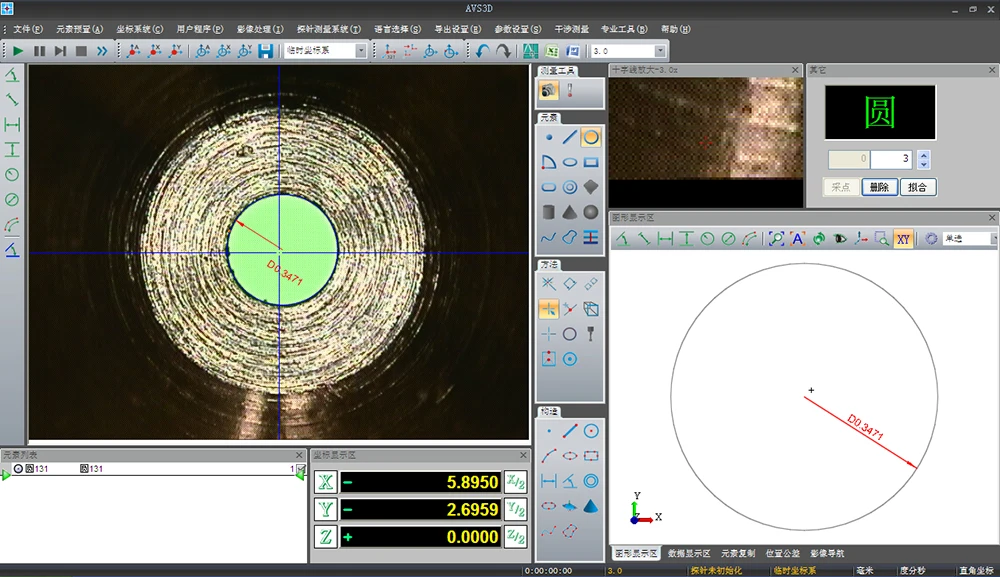This screenshot has height=577, width=1000.
Task: Switch to the 数据显示区 tab
Action: tap(690, 553)
